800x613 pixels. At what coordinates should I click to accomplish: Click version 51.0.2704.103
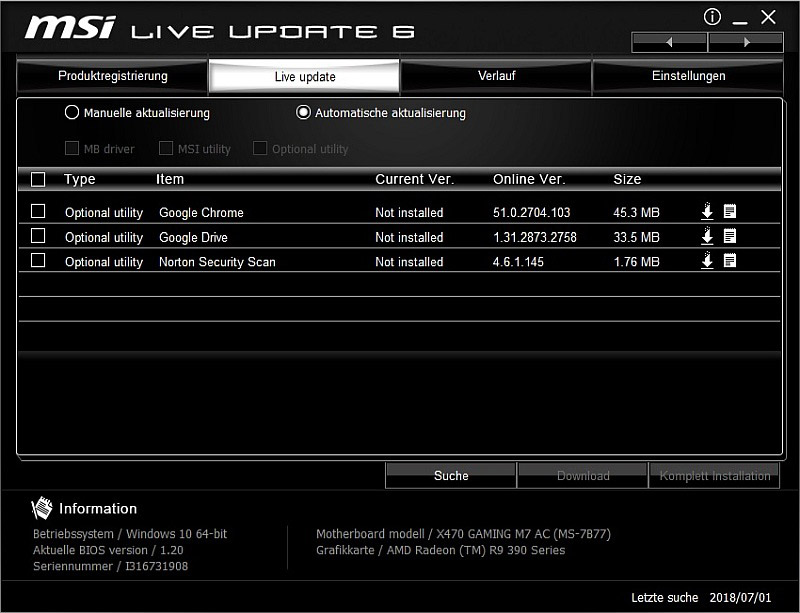click(532, 212)
